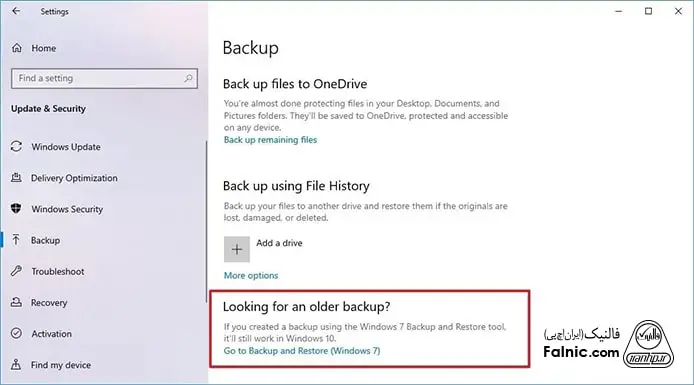Click the Recovery icon in sidebar
Image resolution: width=694 pixels, height=385 pixels.
coord(16,302)
